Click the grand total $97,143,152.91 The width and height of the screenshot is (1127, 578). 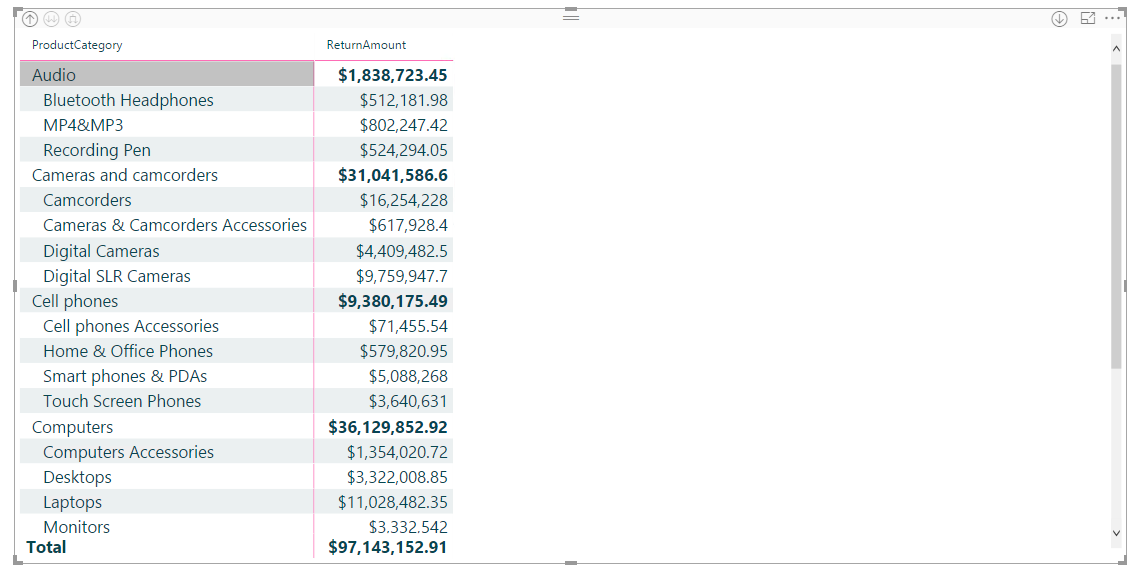click(387, 547)
